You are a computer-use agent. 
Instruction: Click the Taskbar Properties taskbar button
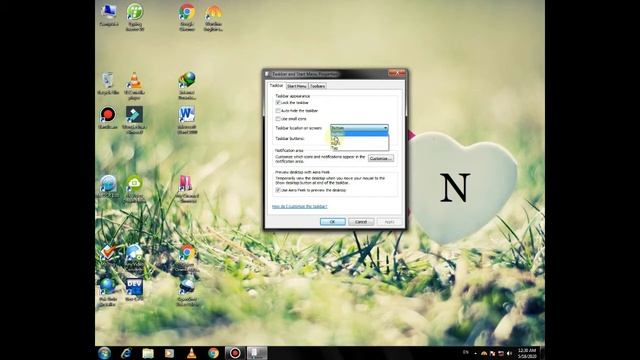[257, 353]
